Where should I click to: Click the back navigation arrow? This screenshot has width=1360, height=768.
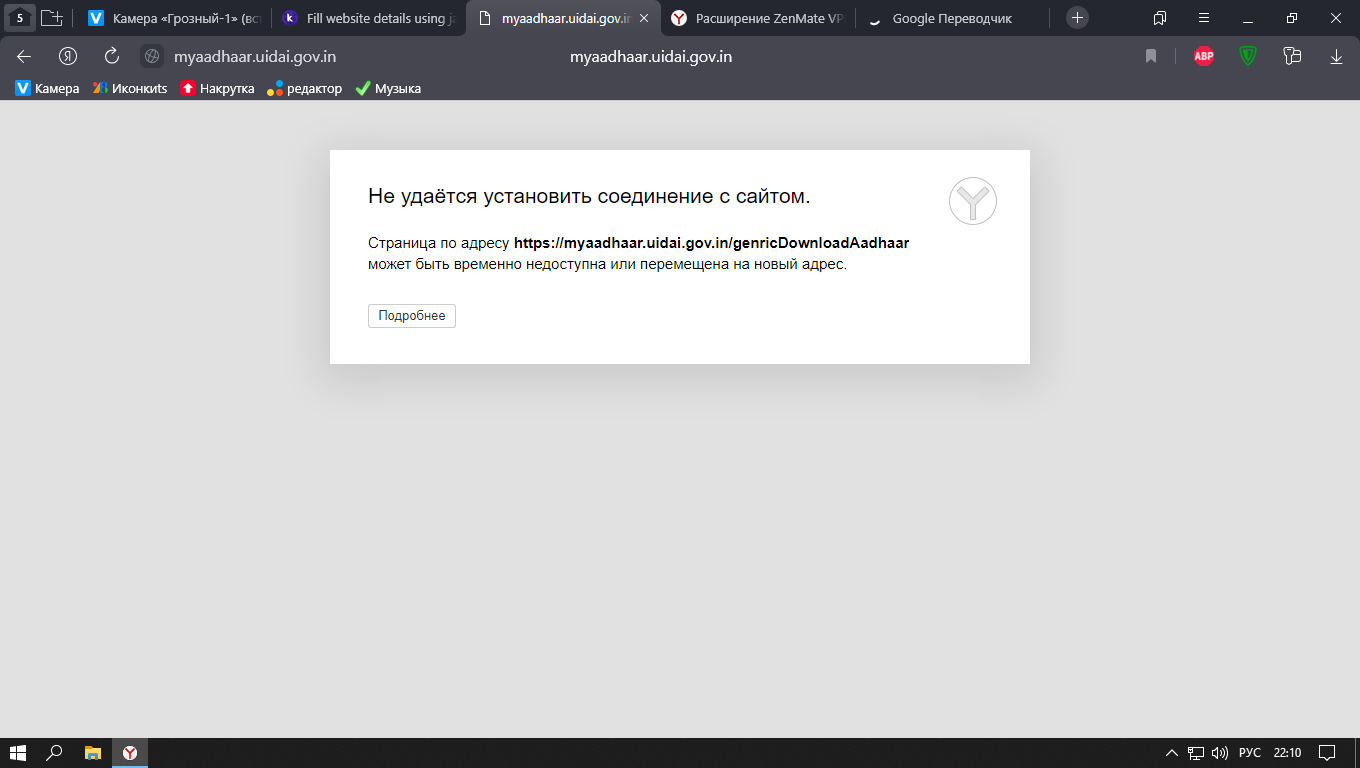tap(24, 57)
